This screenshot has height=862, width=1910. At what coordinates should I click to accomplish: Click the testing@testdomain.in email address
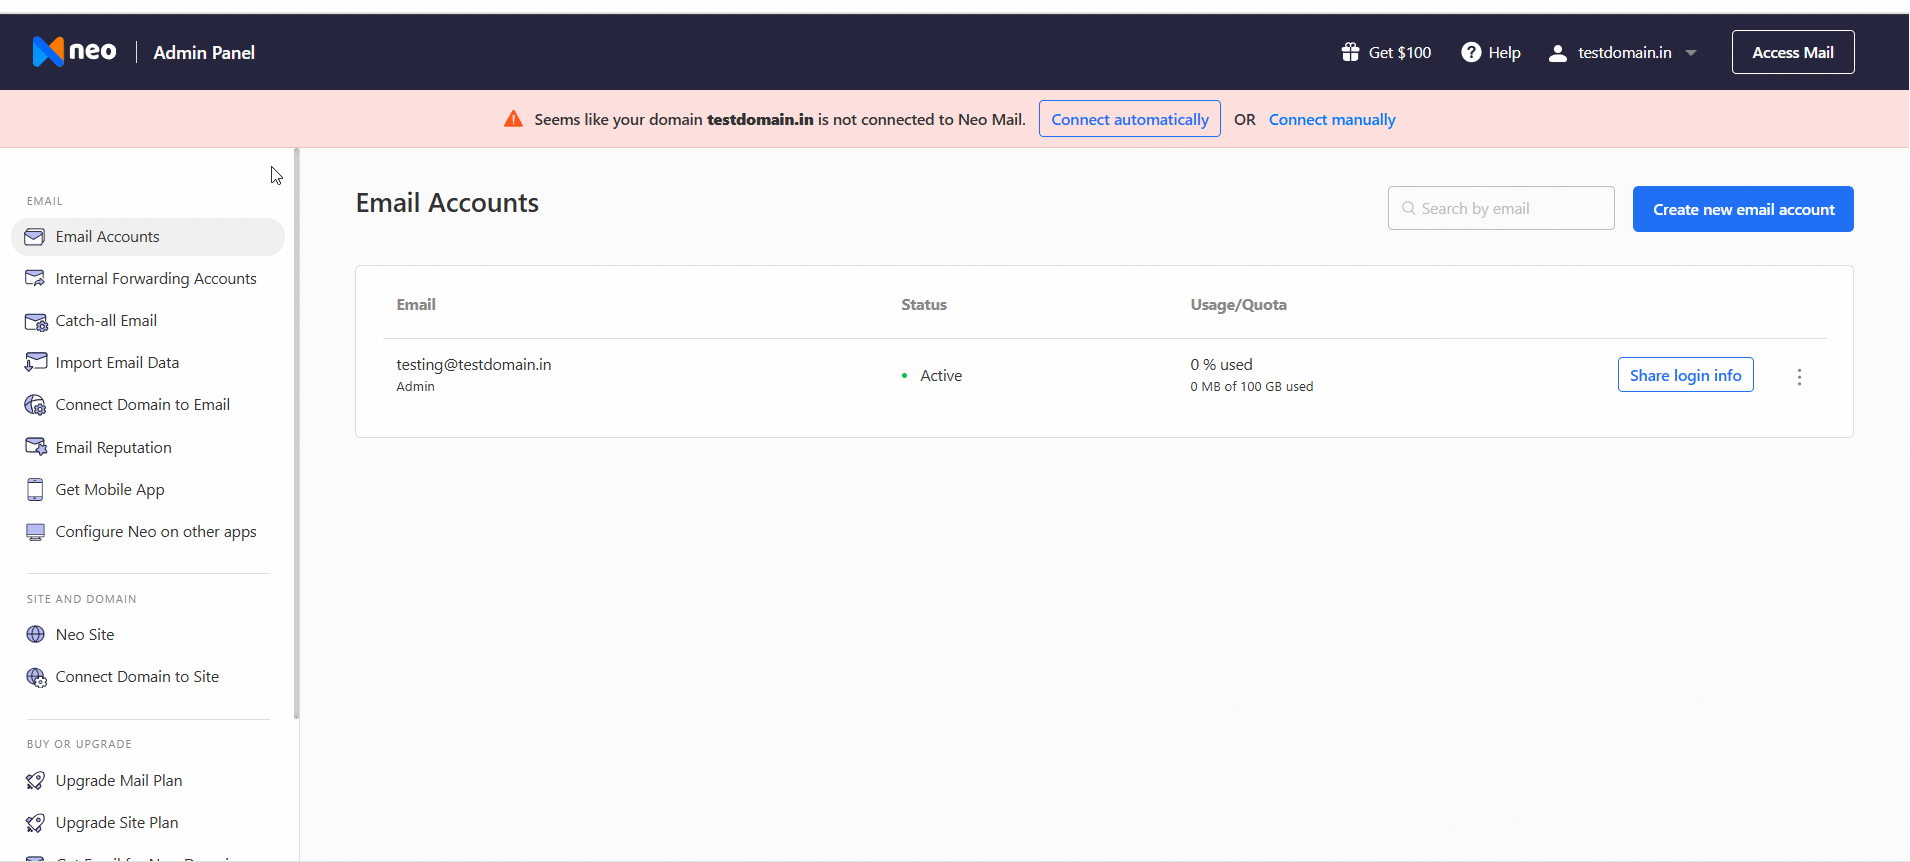pyautogui.click(x=474, y=365)
